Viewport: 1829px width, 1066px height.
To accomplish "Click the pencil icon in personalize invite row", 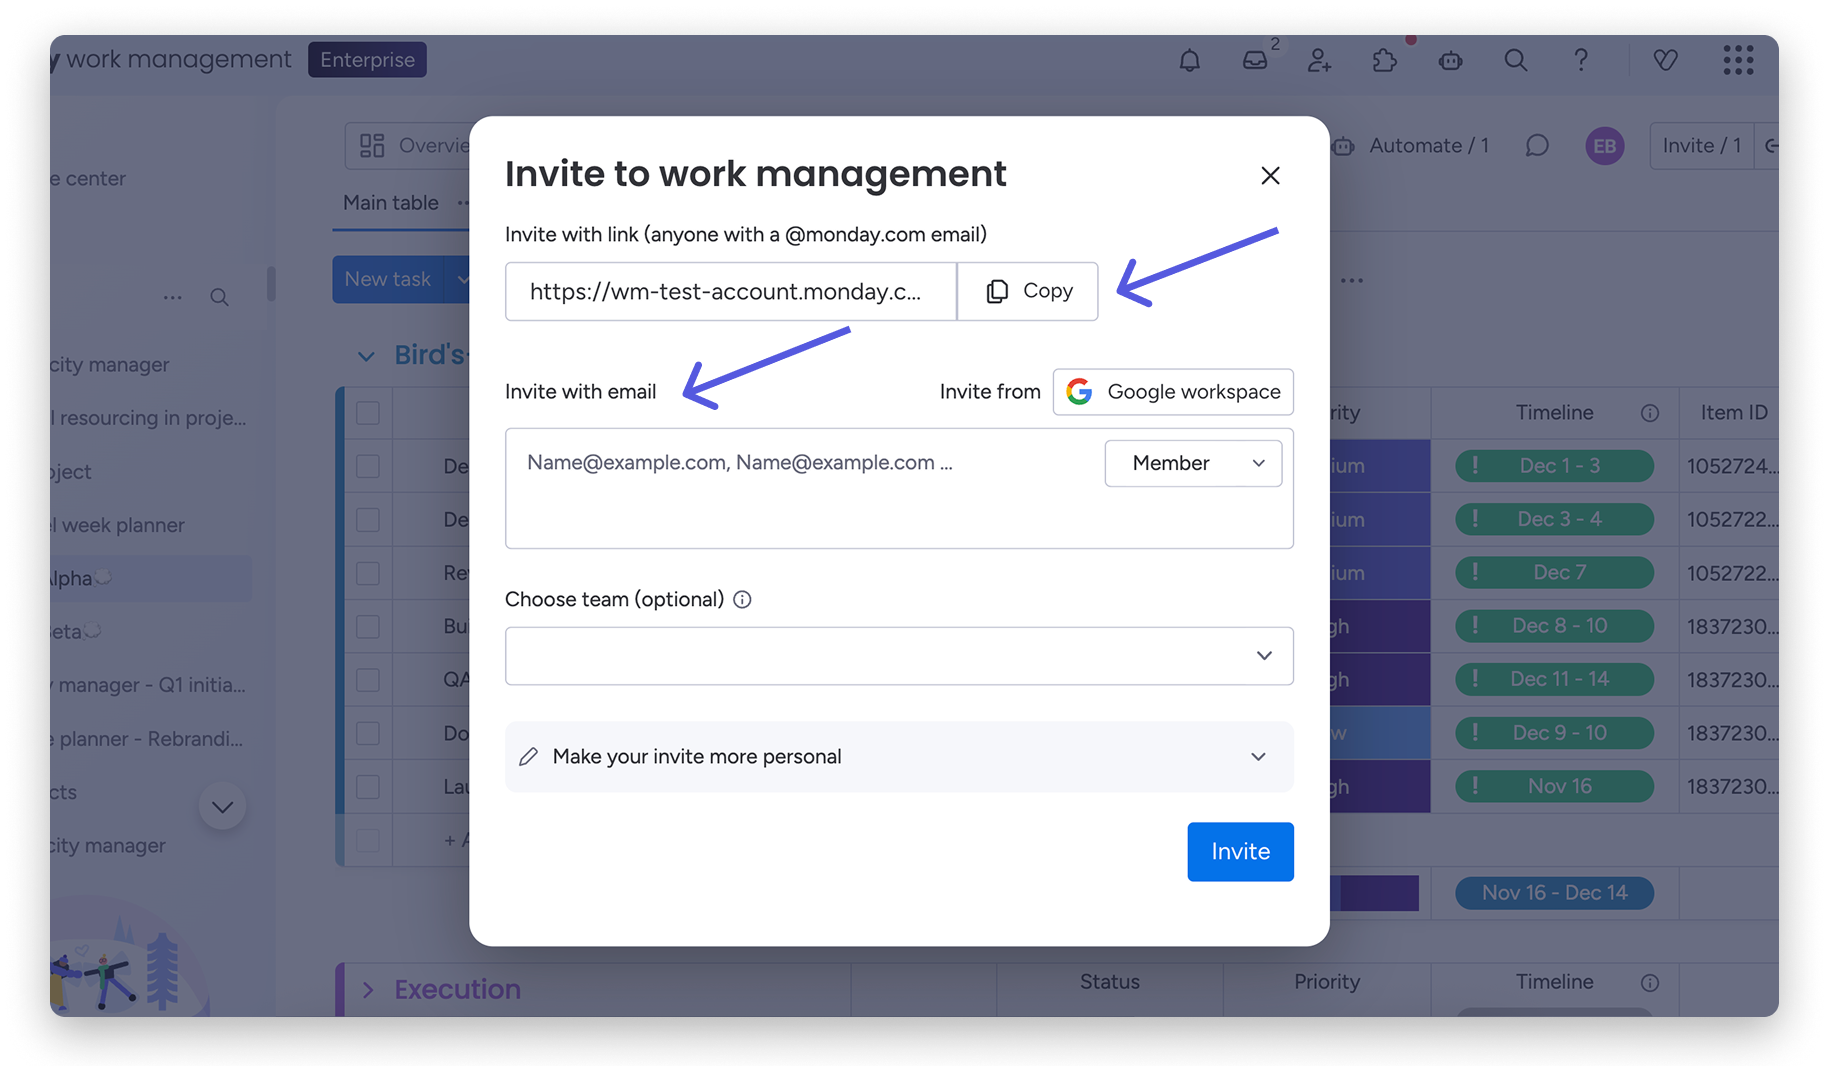I will [529, 757].
